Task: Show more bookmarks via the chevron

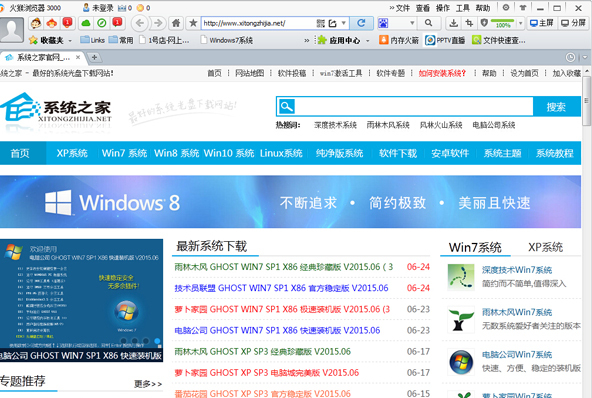Action: pyautogui.click(x=307, y=40)
